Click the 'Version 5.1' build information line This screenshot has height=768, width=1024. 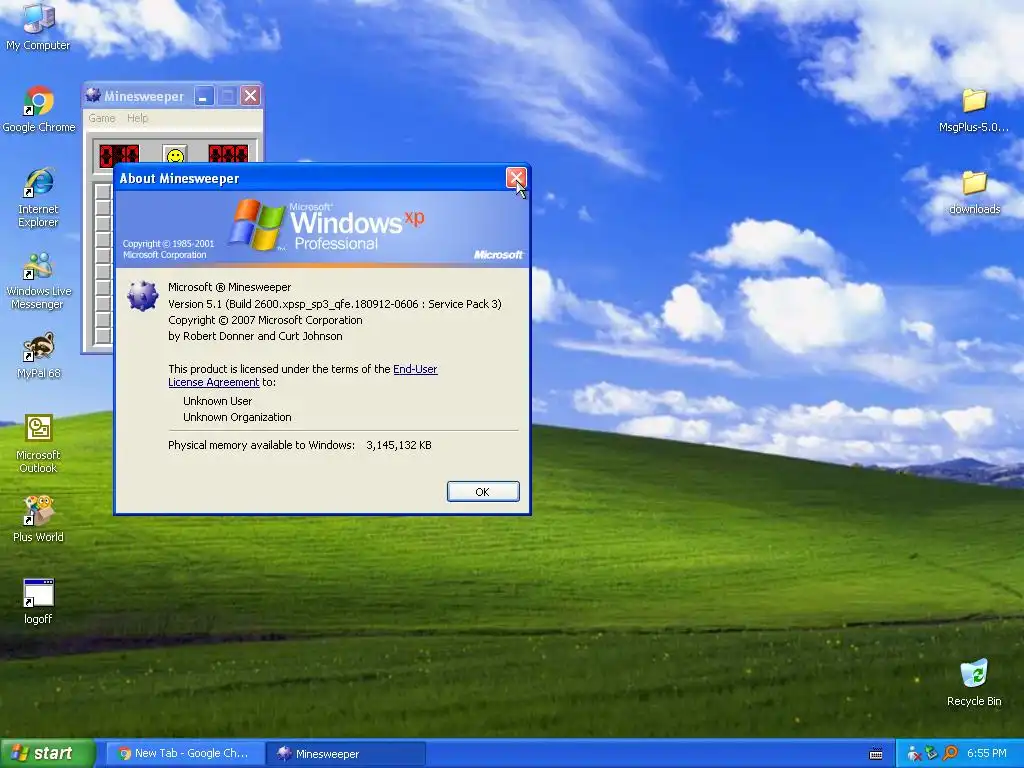(335, 304)
